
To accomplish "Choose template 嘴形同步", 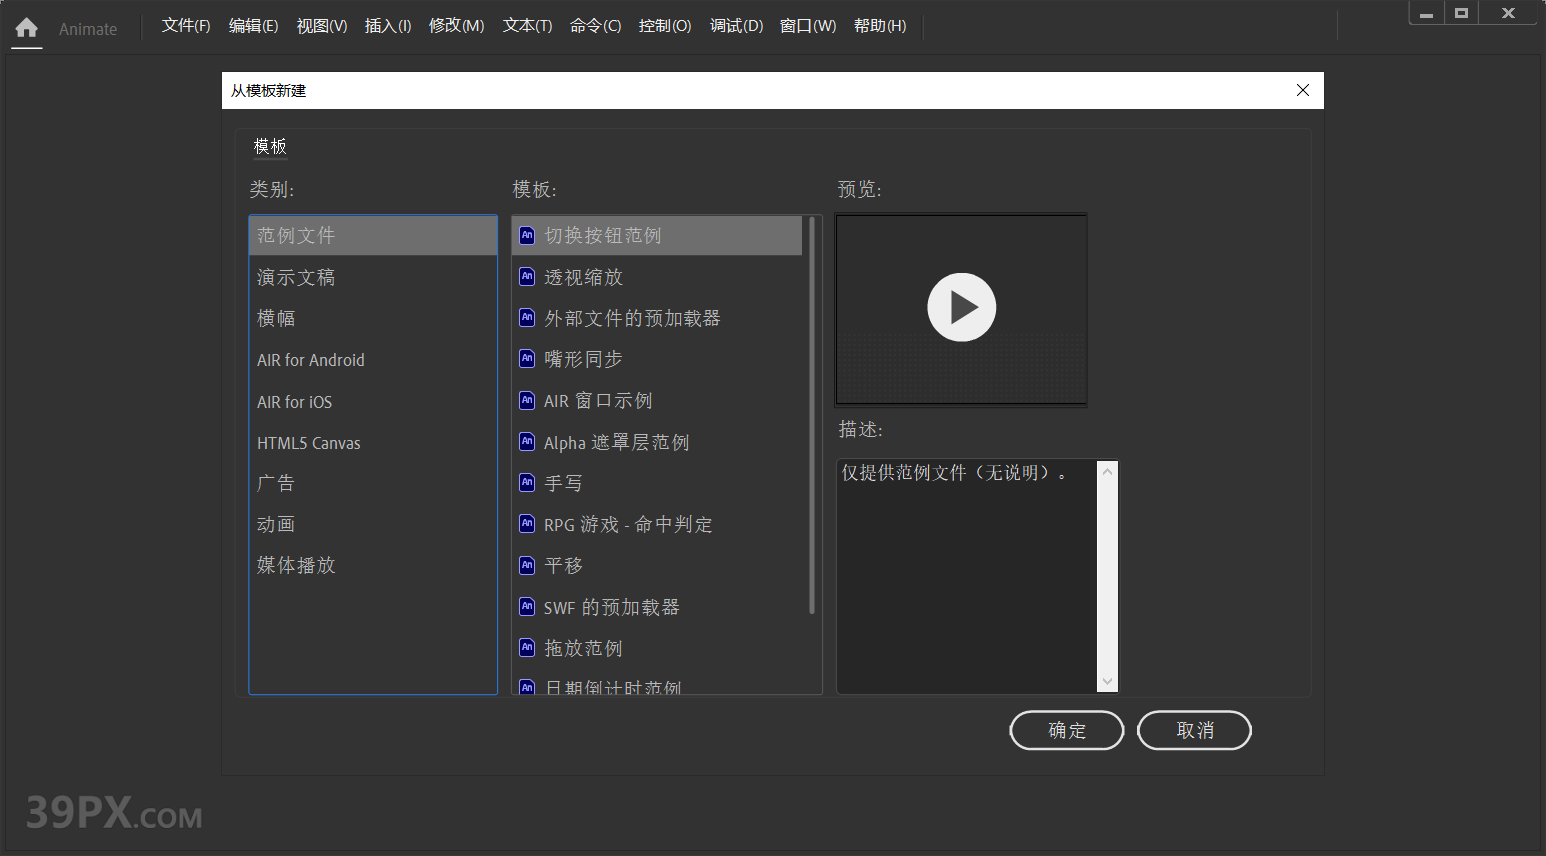I will [x=657, y=359].
